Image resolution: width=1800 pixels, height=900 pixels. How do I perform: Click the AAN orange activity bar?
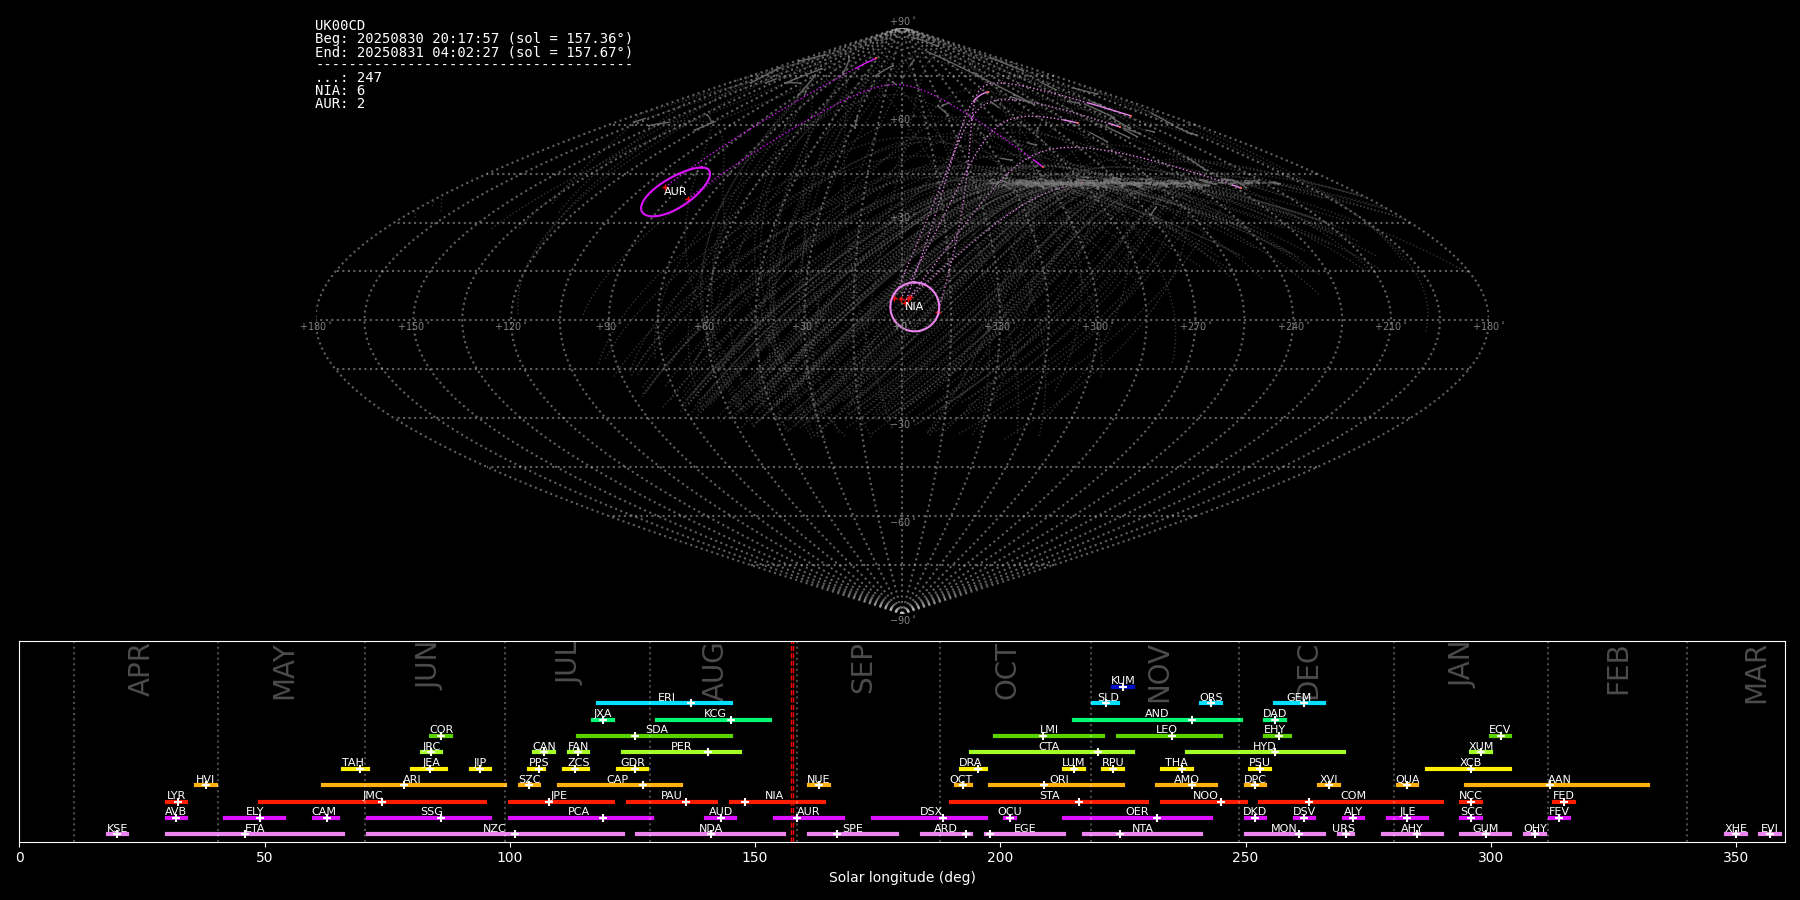(x=1557, y=785)
